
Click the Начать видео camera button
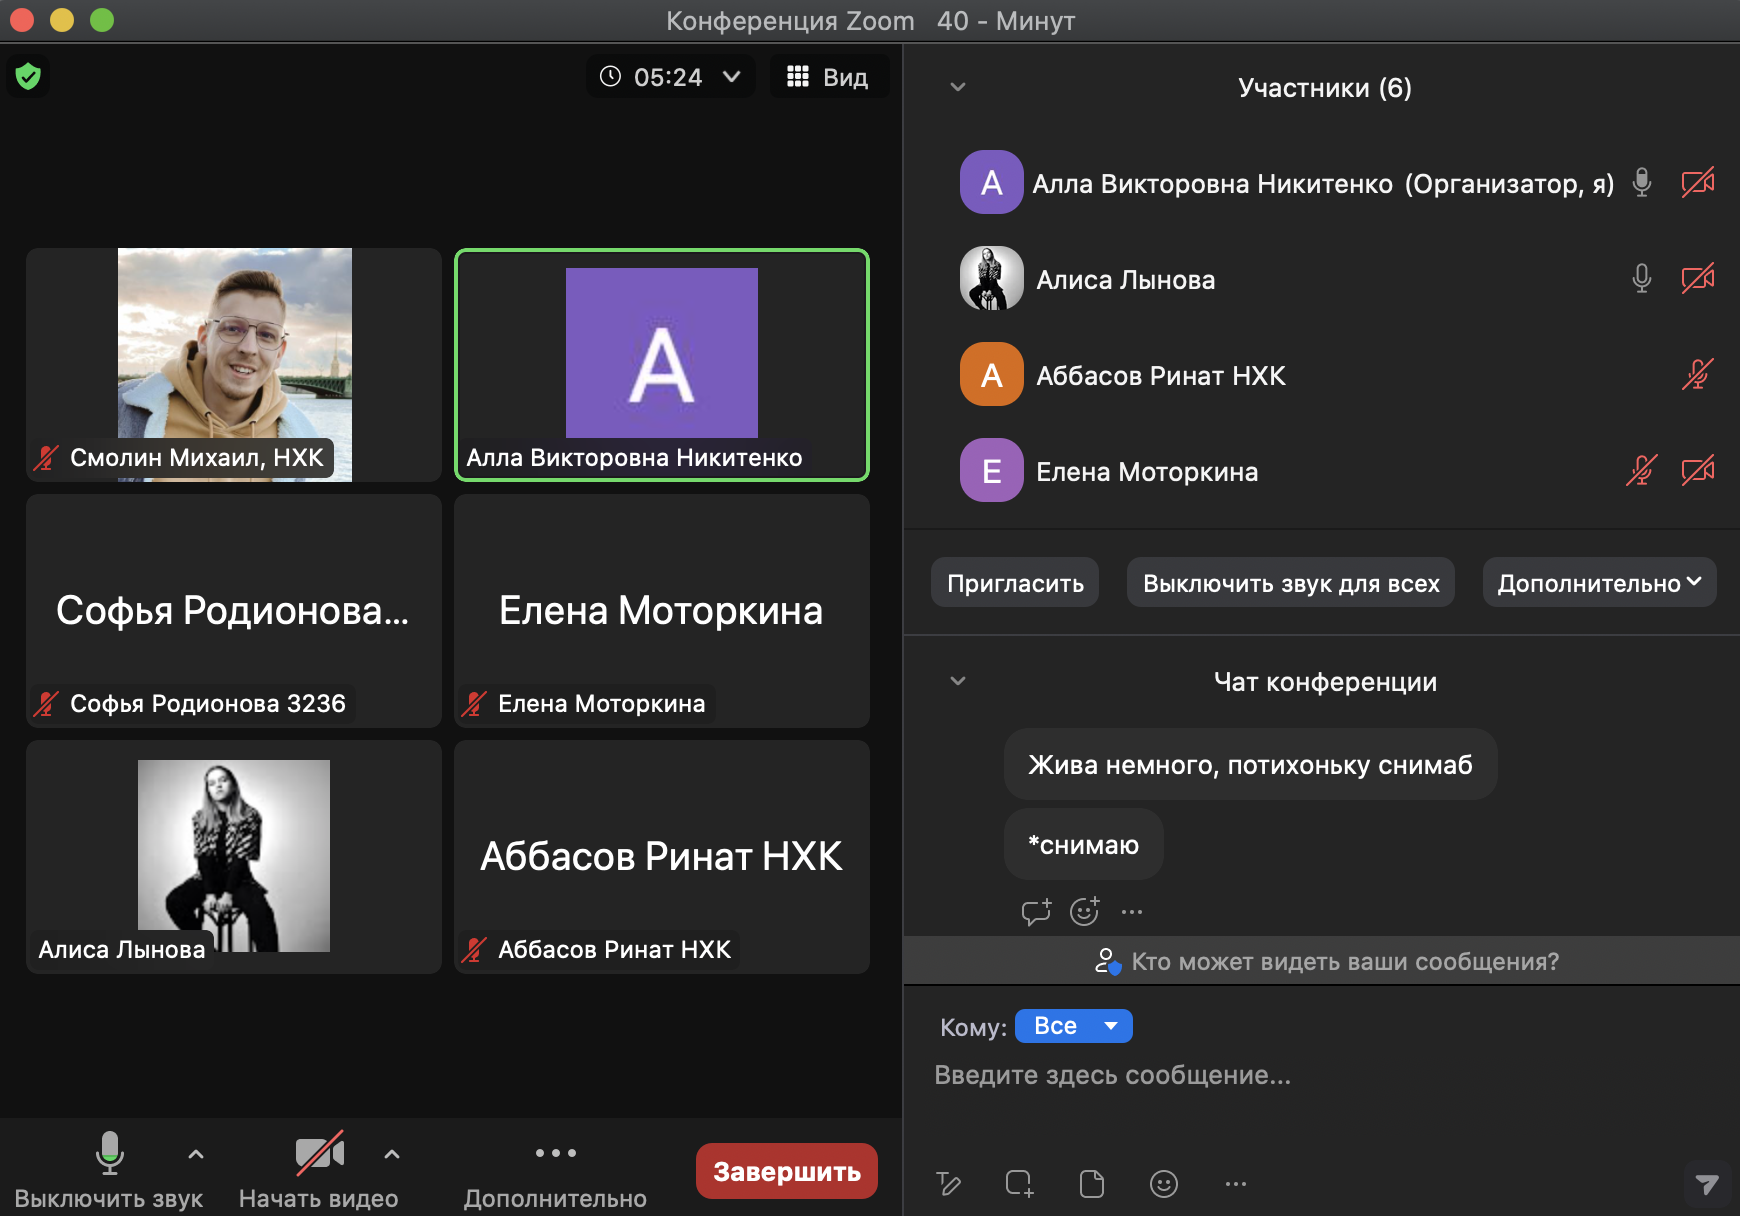click(x=319, y=1170)
